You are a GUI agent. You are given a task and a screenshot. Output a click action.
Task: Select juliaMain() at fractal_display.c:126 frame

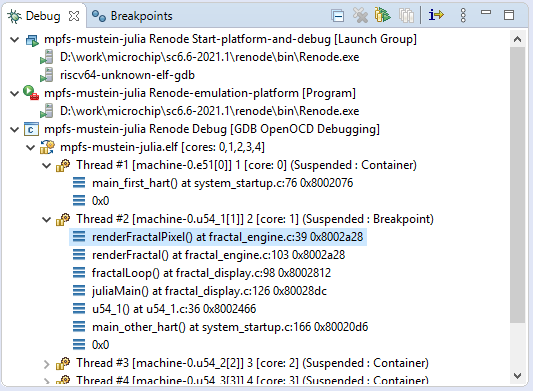click(209, 291)
